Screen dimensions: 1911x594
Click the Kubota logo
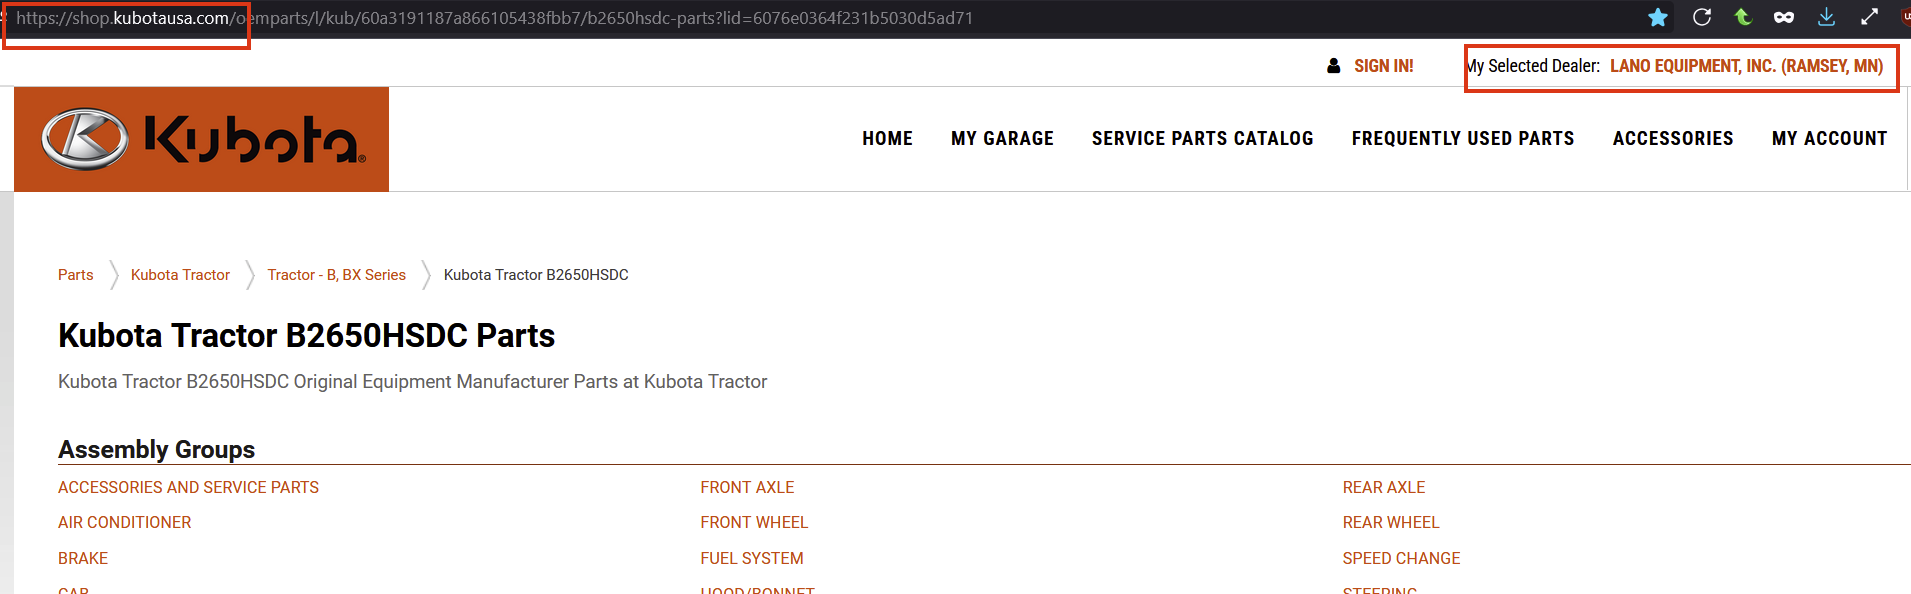(x=201, y=139)
